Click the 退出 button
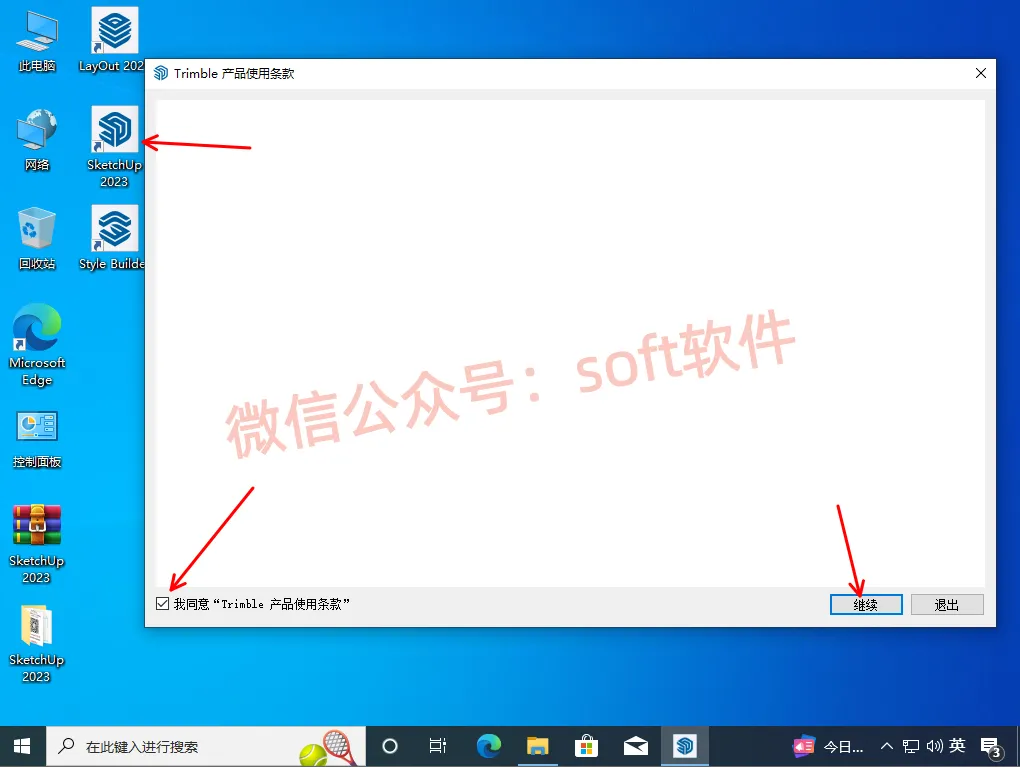The image size is (1020, 767). coord(947,604)
